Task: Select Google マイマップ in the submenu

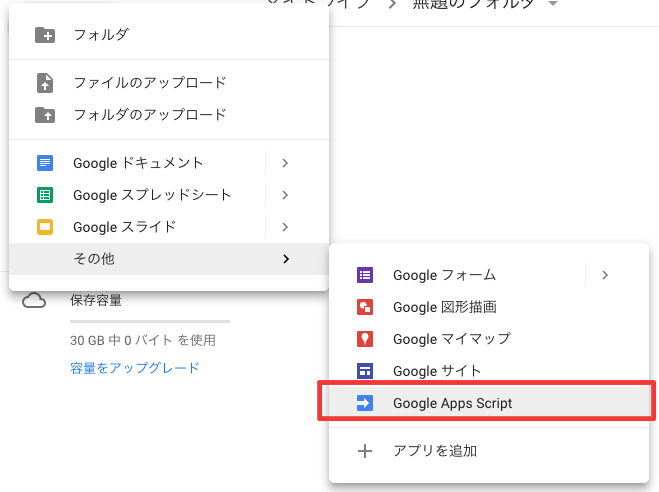Action: click(489, 339)
